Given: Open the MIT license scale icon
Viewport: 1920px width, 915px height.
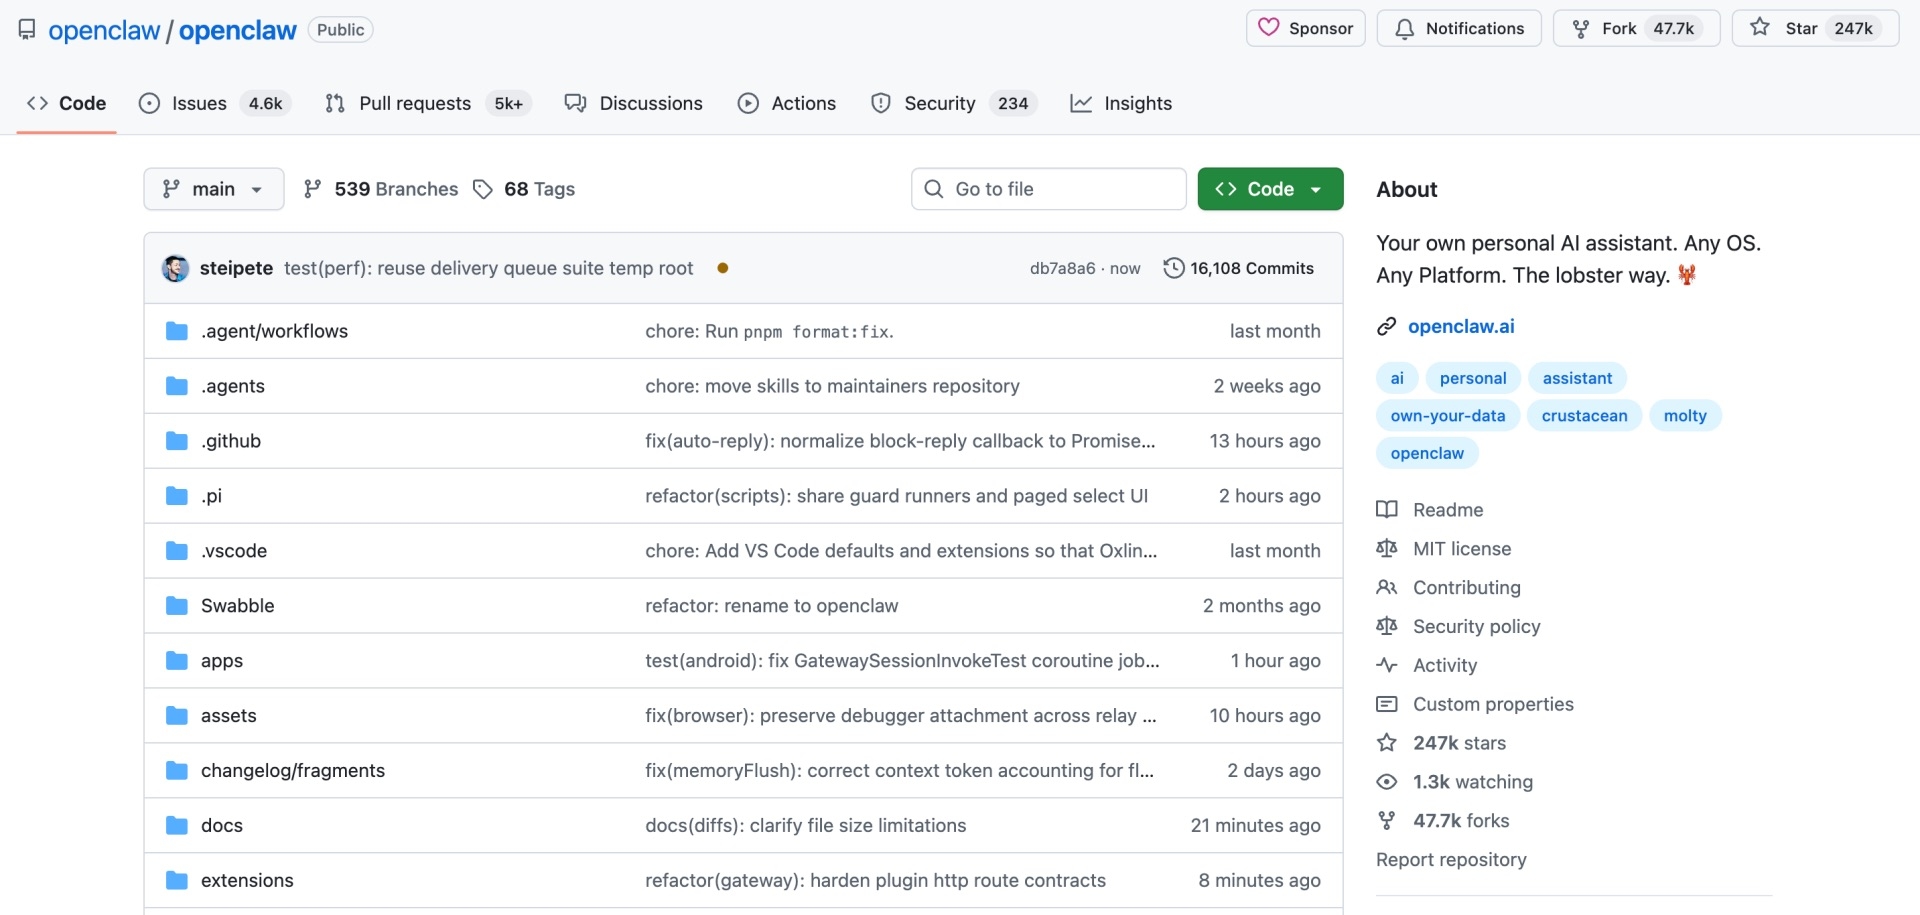Looking at the screenshot, I should coord(1388,548).
